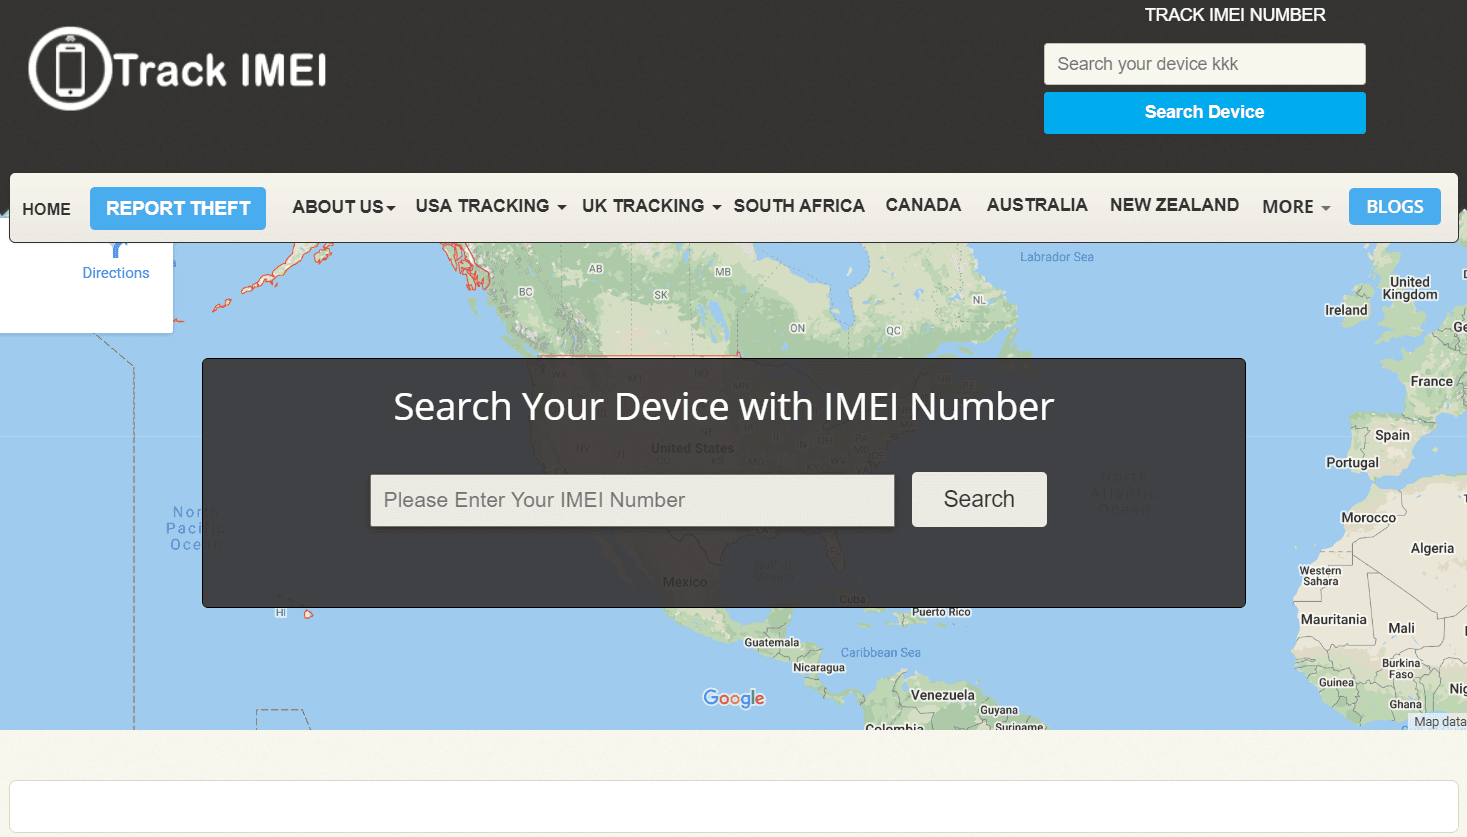Click the Directions link on the map
The image size is (1467, 837).
coord(116,272)
